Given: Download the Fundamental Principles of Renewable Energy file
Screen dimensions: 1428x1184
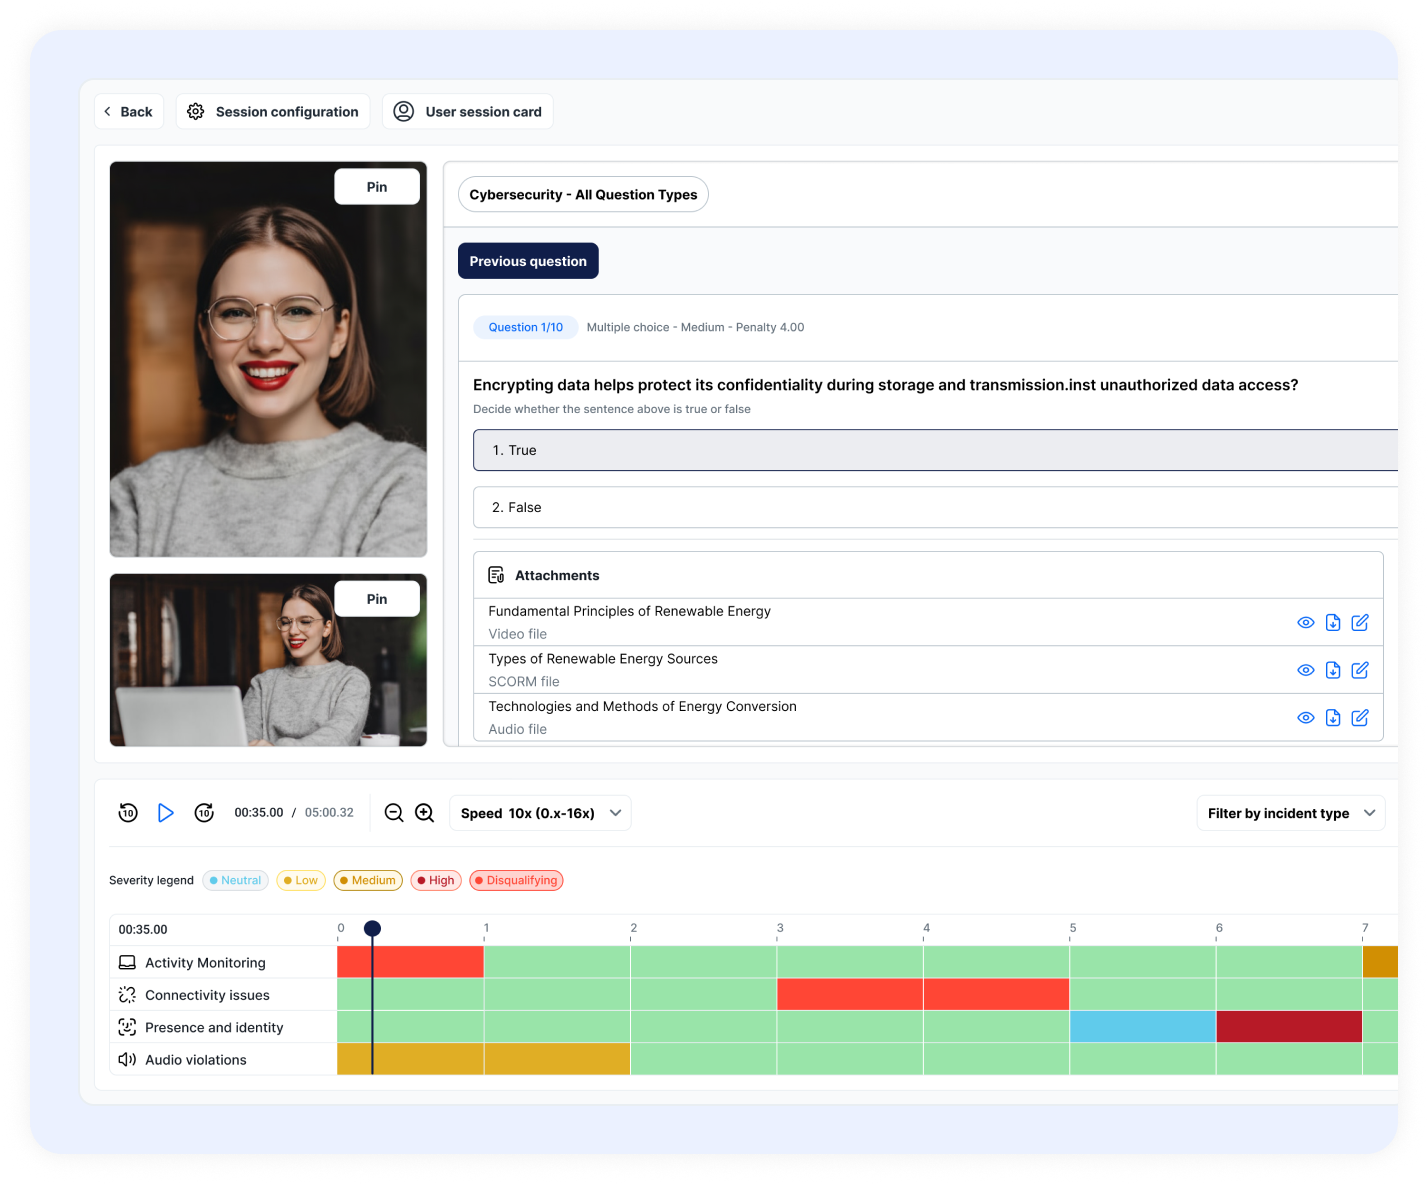Looking at the screenshot, I should [1333, 623].
